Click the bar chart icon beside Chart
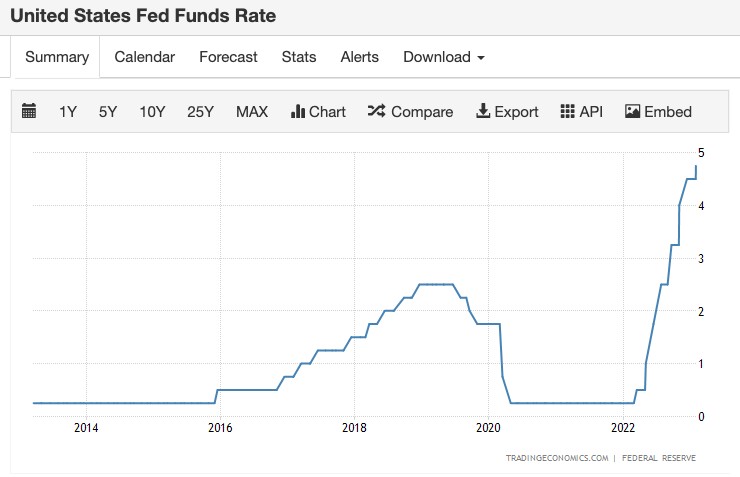740x477 pixels. pos(298,111)
